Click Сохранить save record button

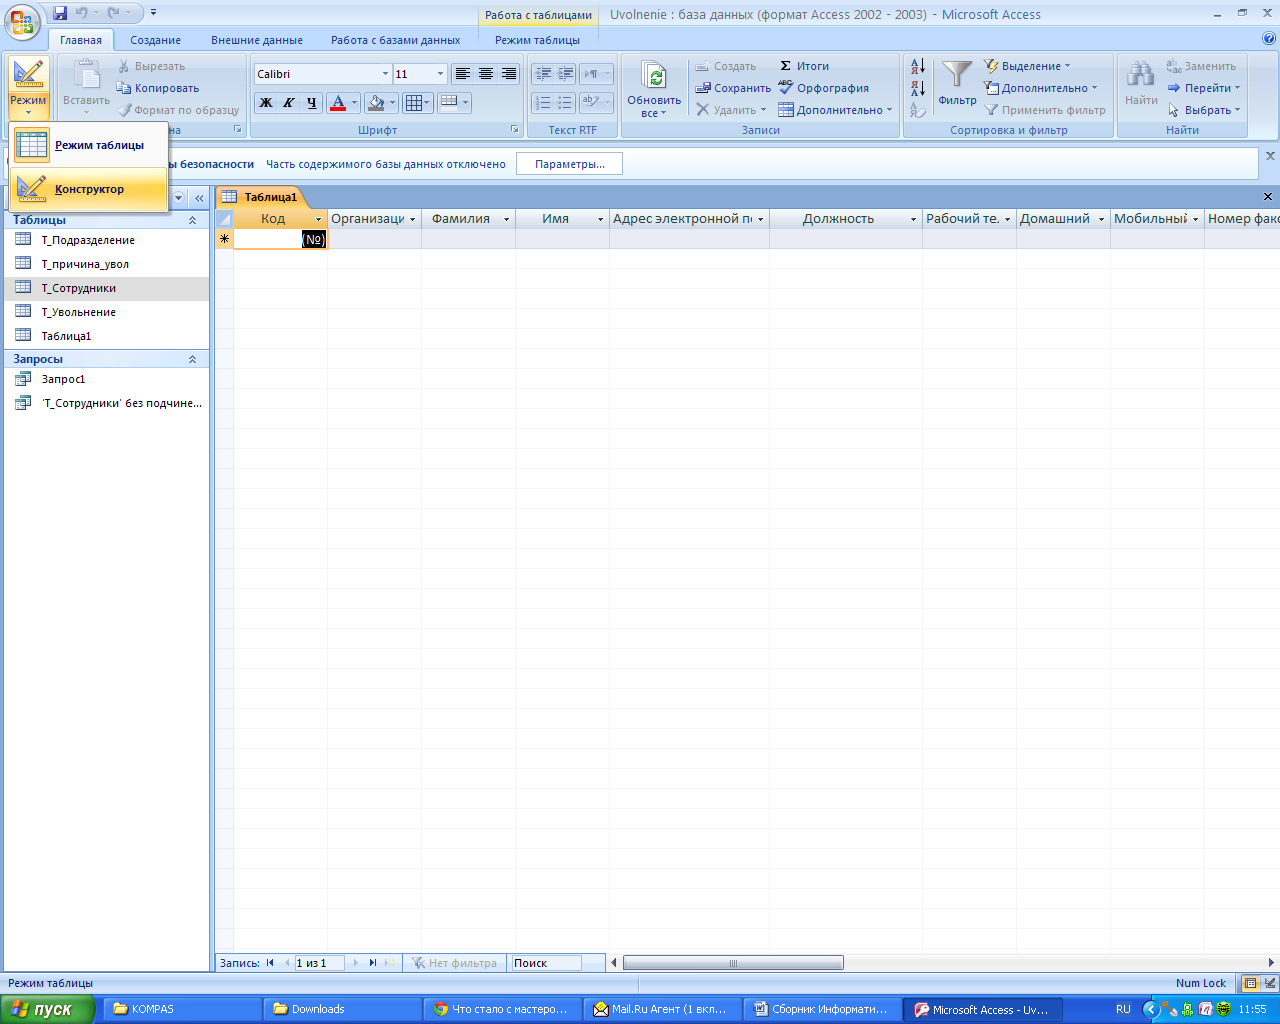[x=733, y=88]
